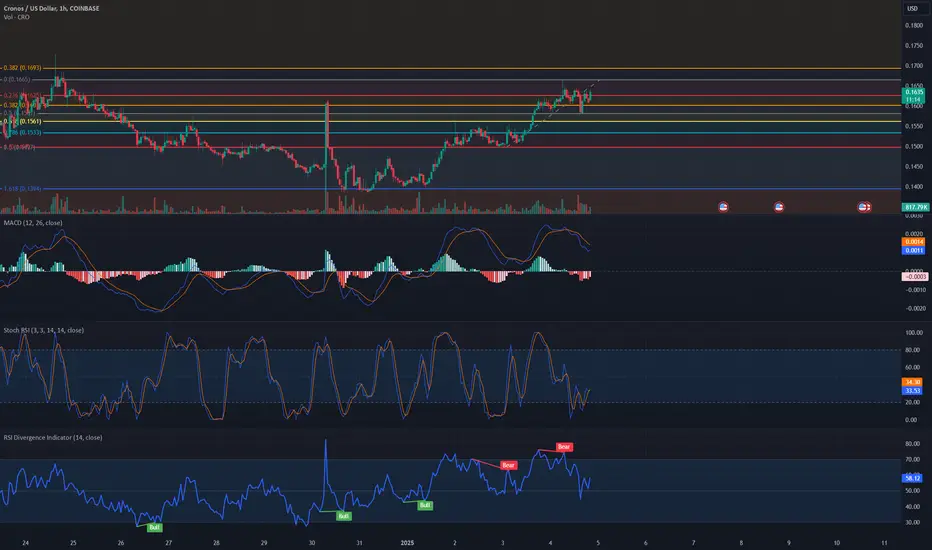Click the stacked US event flags on the right

tap(864, 207)
